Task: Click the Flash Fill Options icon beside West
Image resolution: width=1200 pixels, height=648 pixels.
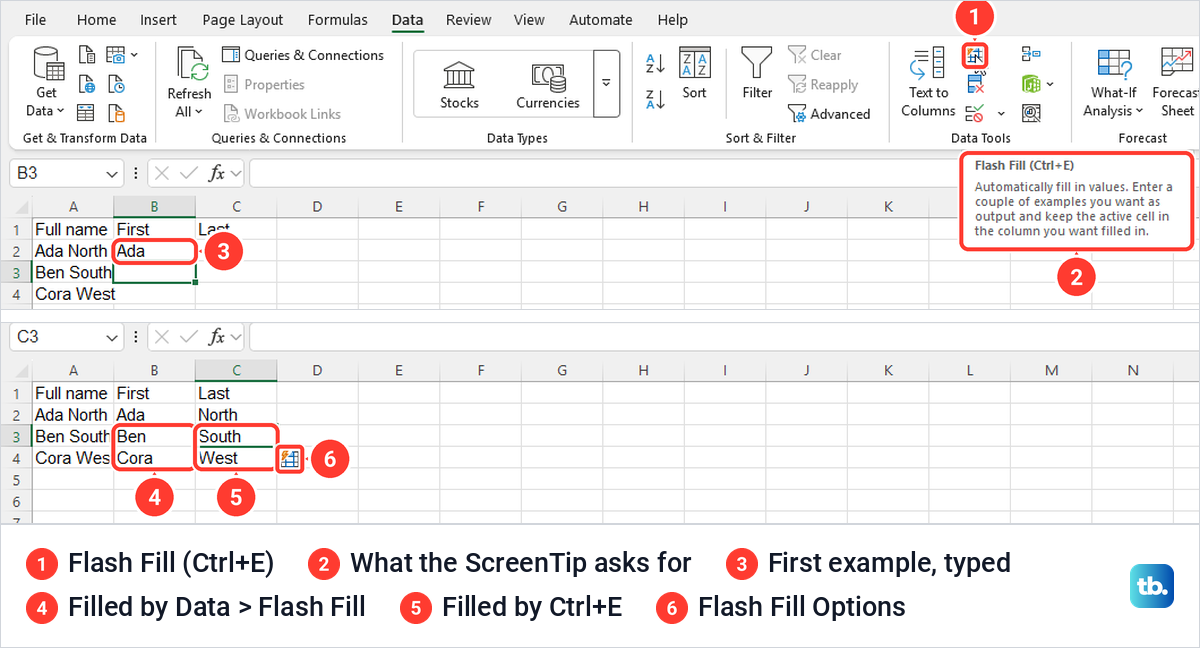Action: (x=290, y=458)
